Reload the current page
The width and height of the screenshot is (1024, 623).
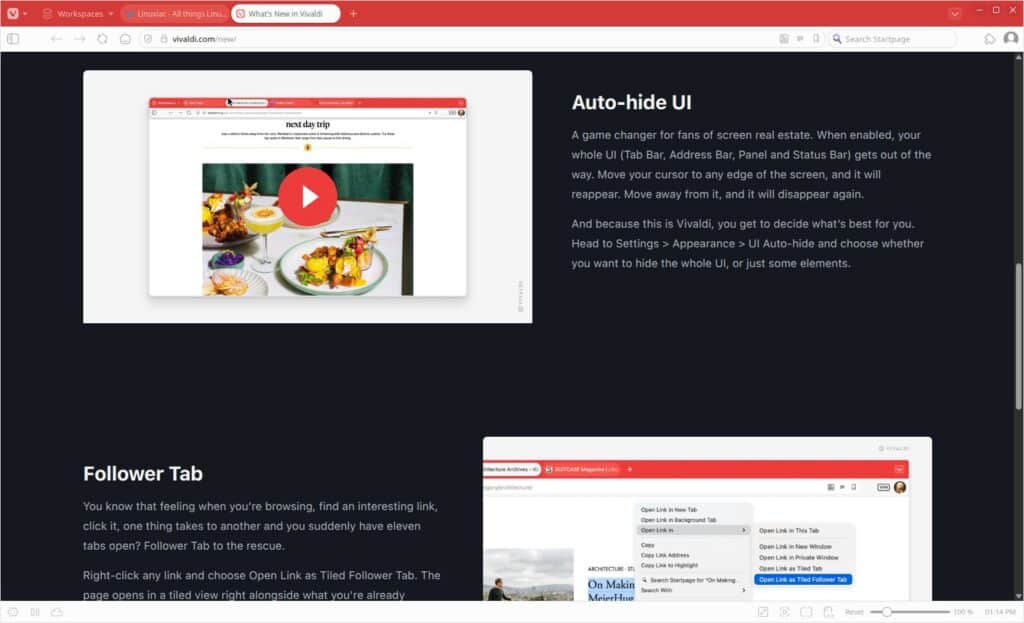point(102,39)
